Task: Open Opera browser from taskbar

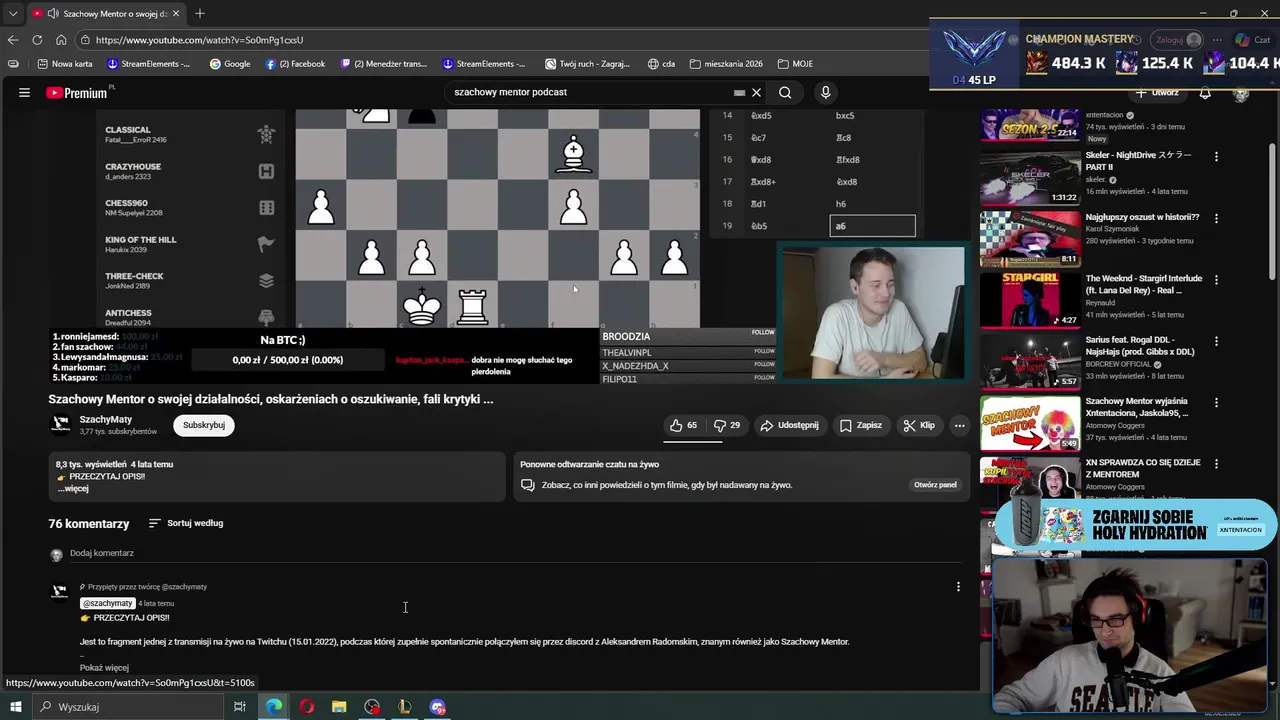Action: click(306, 707)
